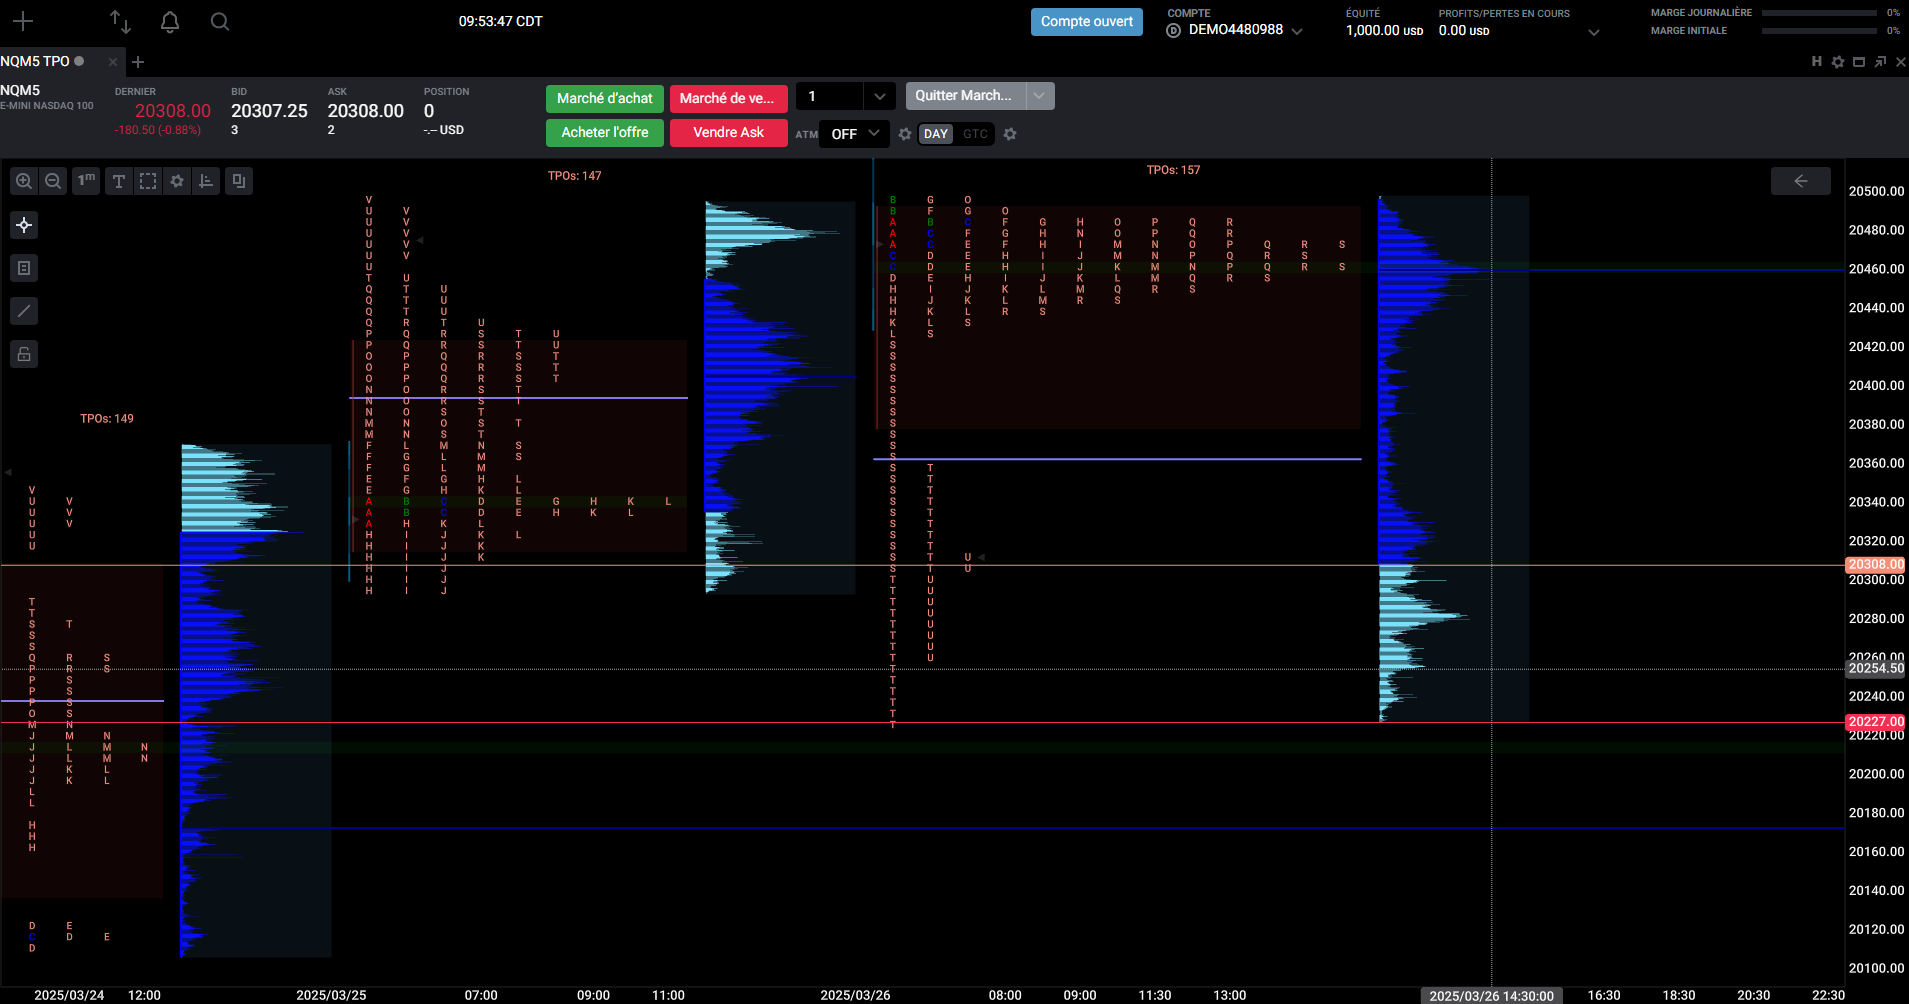Image resolution: width=1909 pixels, height=1004 pixels.
Task: Select the crosshair cursor tool
Action: pos(24,225)
